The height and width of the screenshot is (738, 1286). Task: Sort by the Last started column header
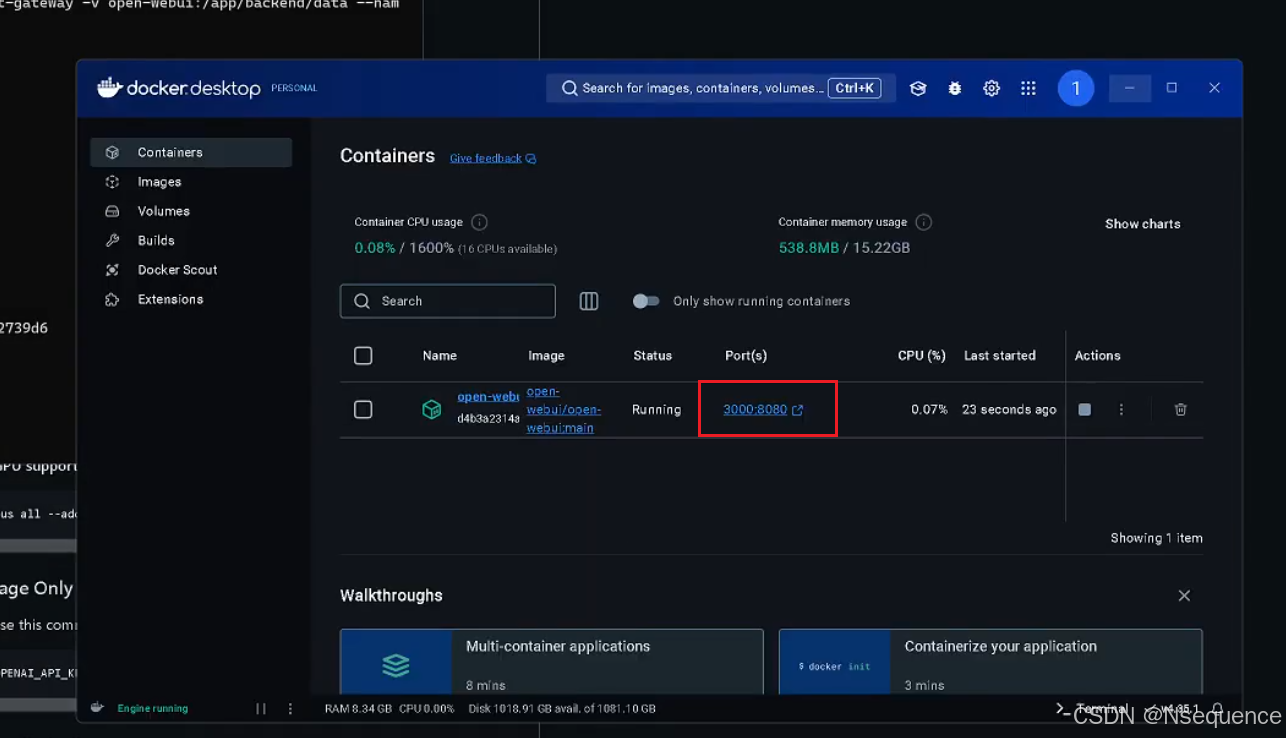[x=999, y=356]
